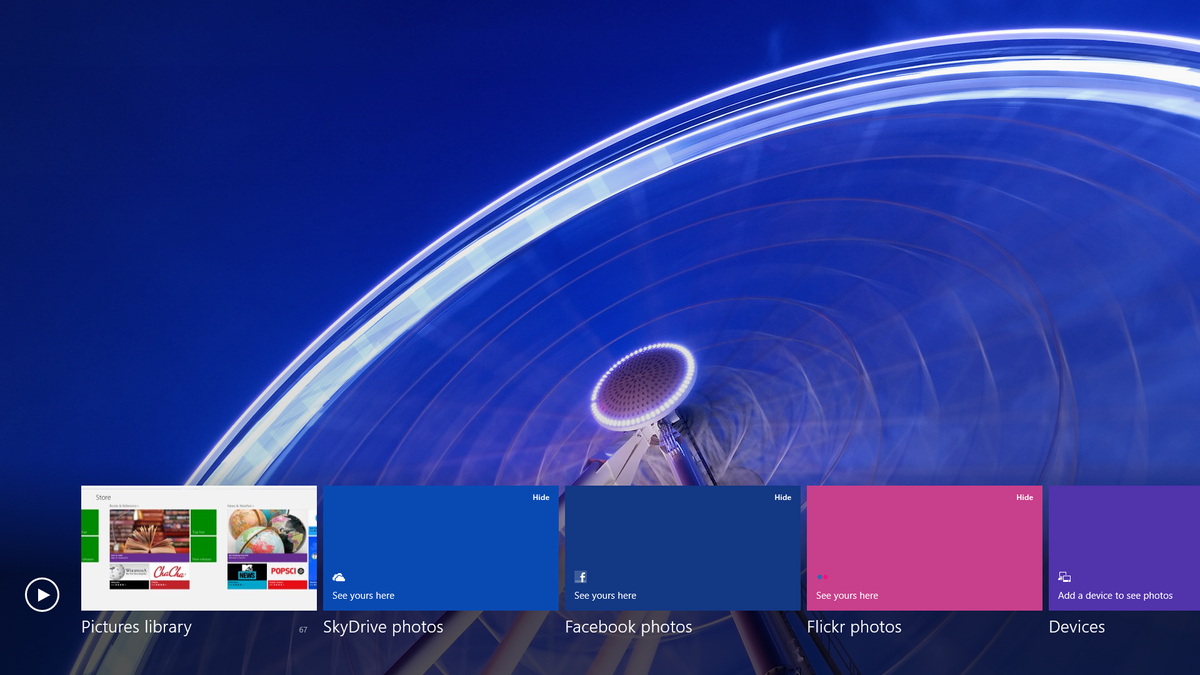1200x675 pixels.
Task: Click the Devices tile heading
Action: tap(1076, 627)
